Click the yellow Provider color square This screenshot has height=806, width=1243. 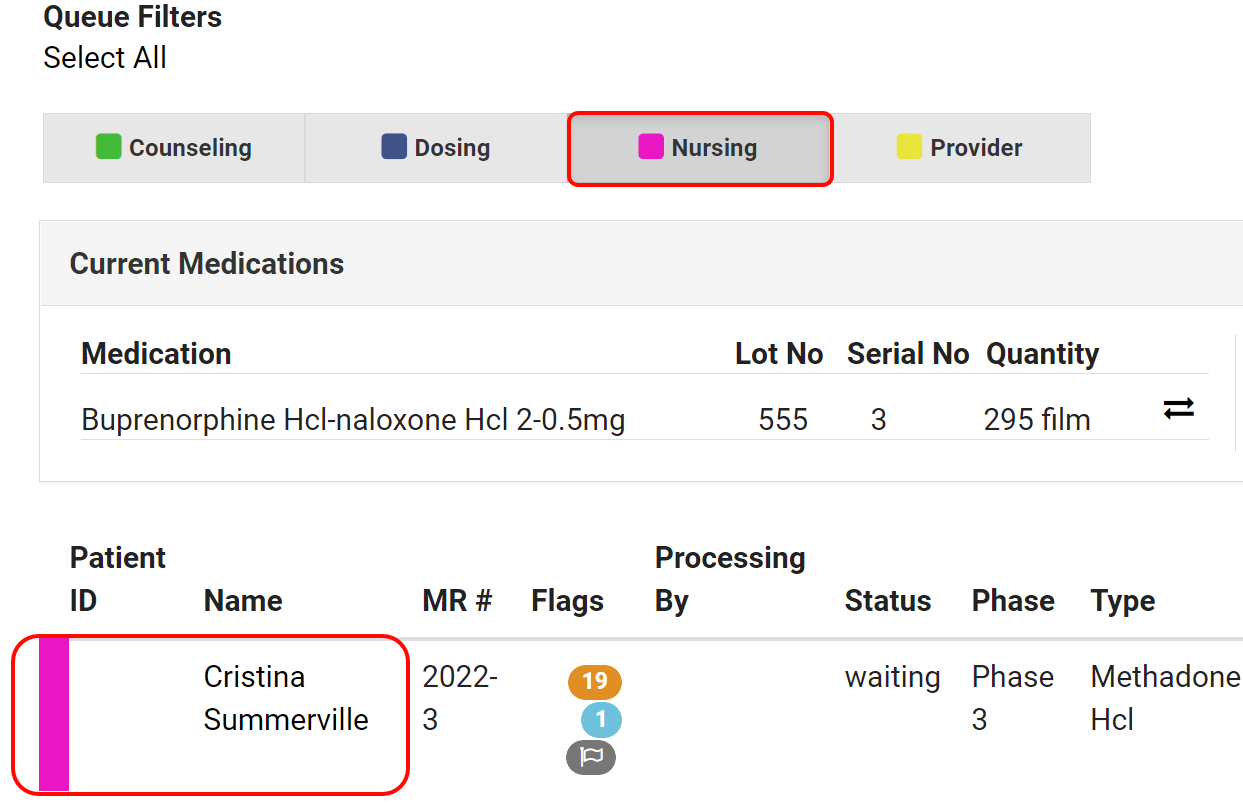coord(909,148)
